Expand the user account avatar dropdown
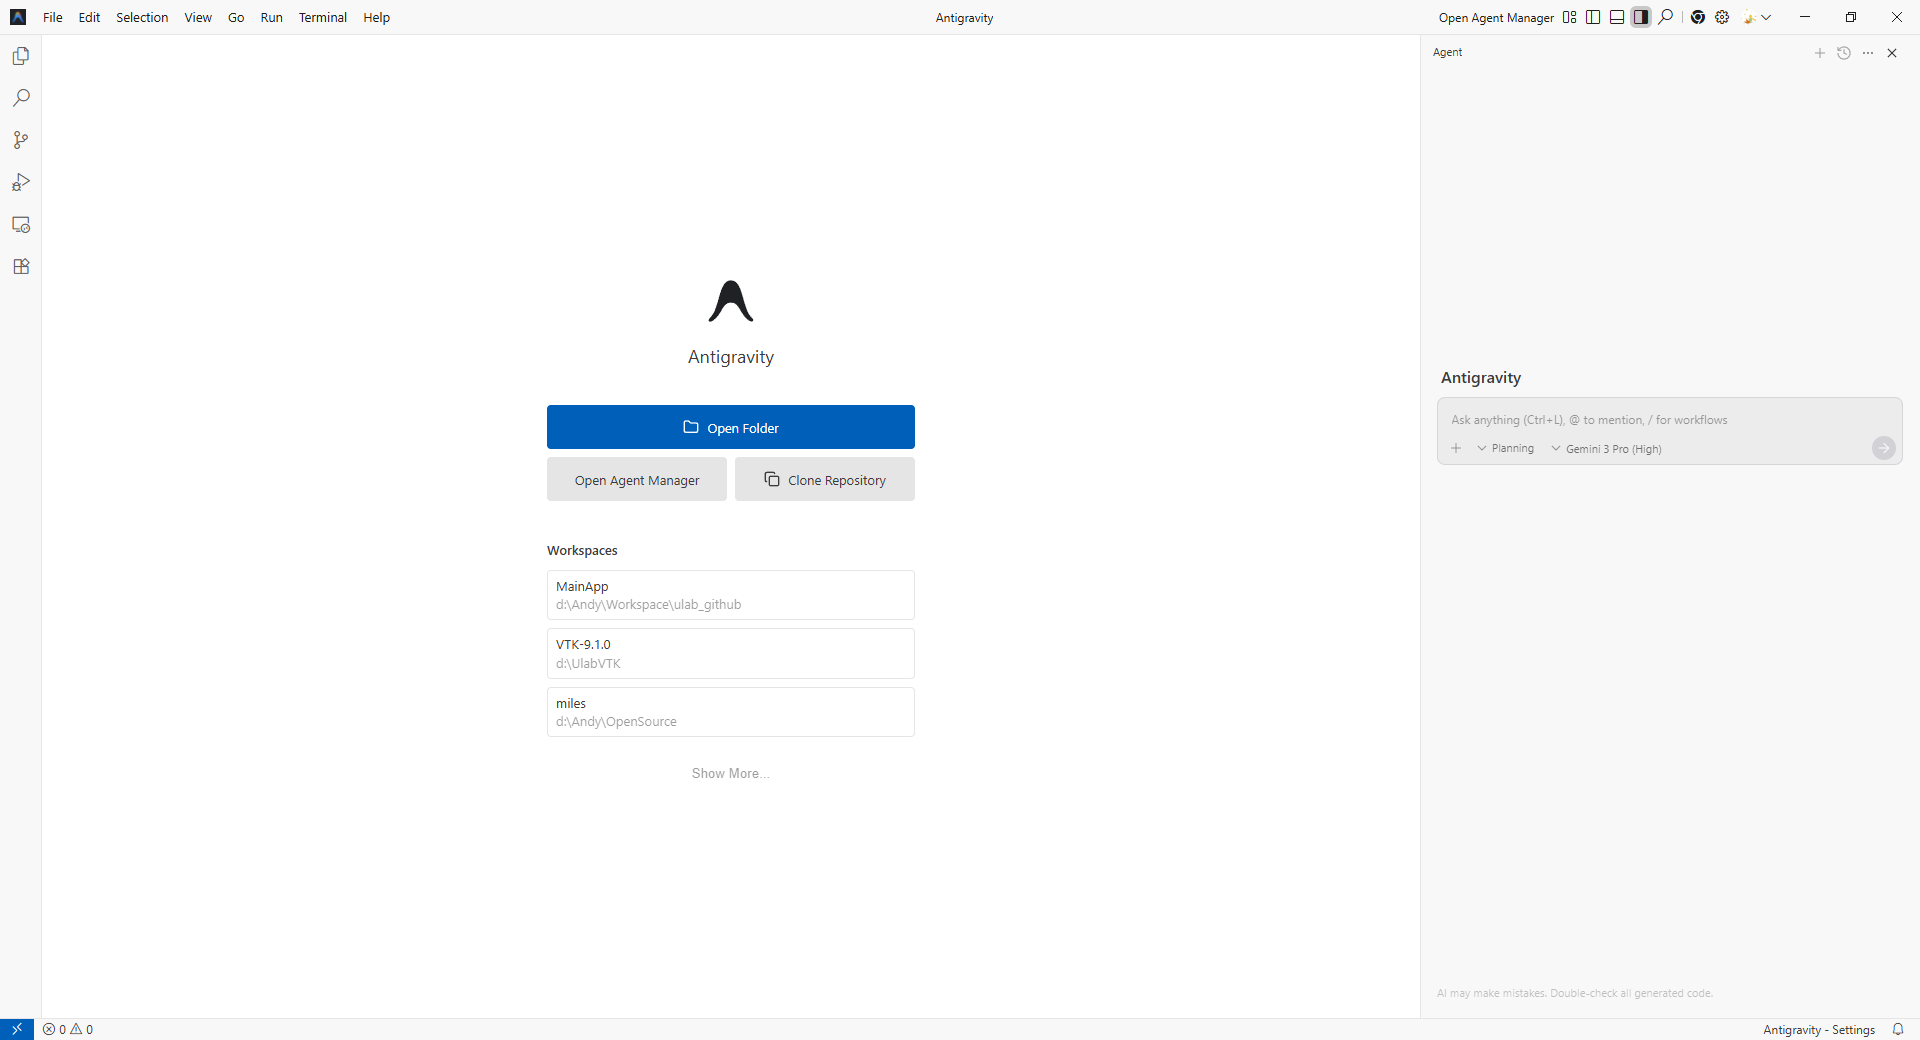Image resolution: width=1920 pixels, height=1040 pixels. coord(1757,17)
